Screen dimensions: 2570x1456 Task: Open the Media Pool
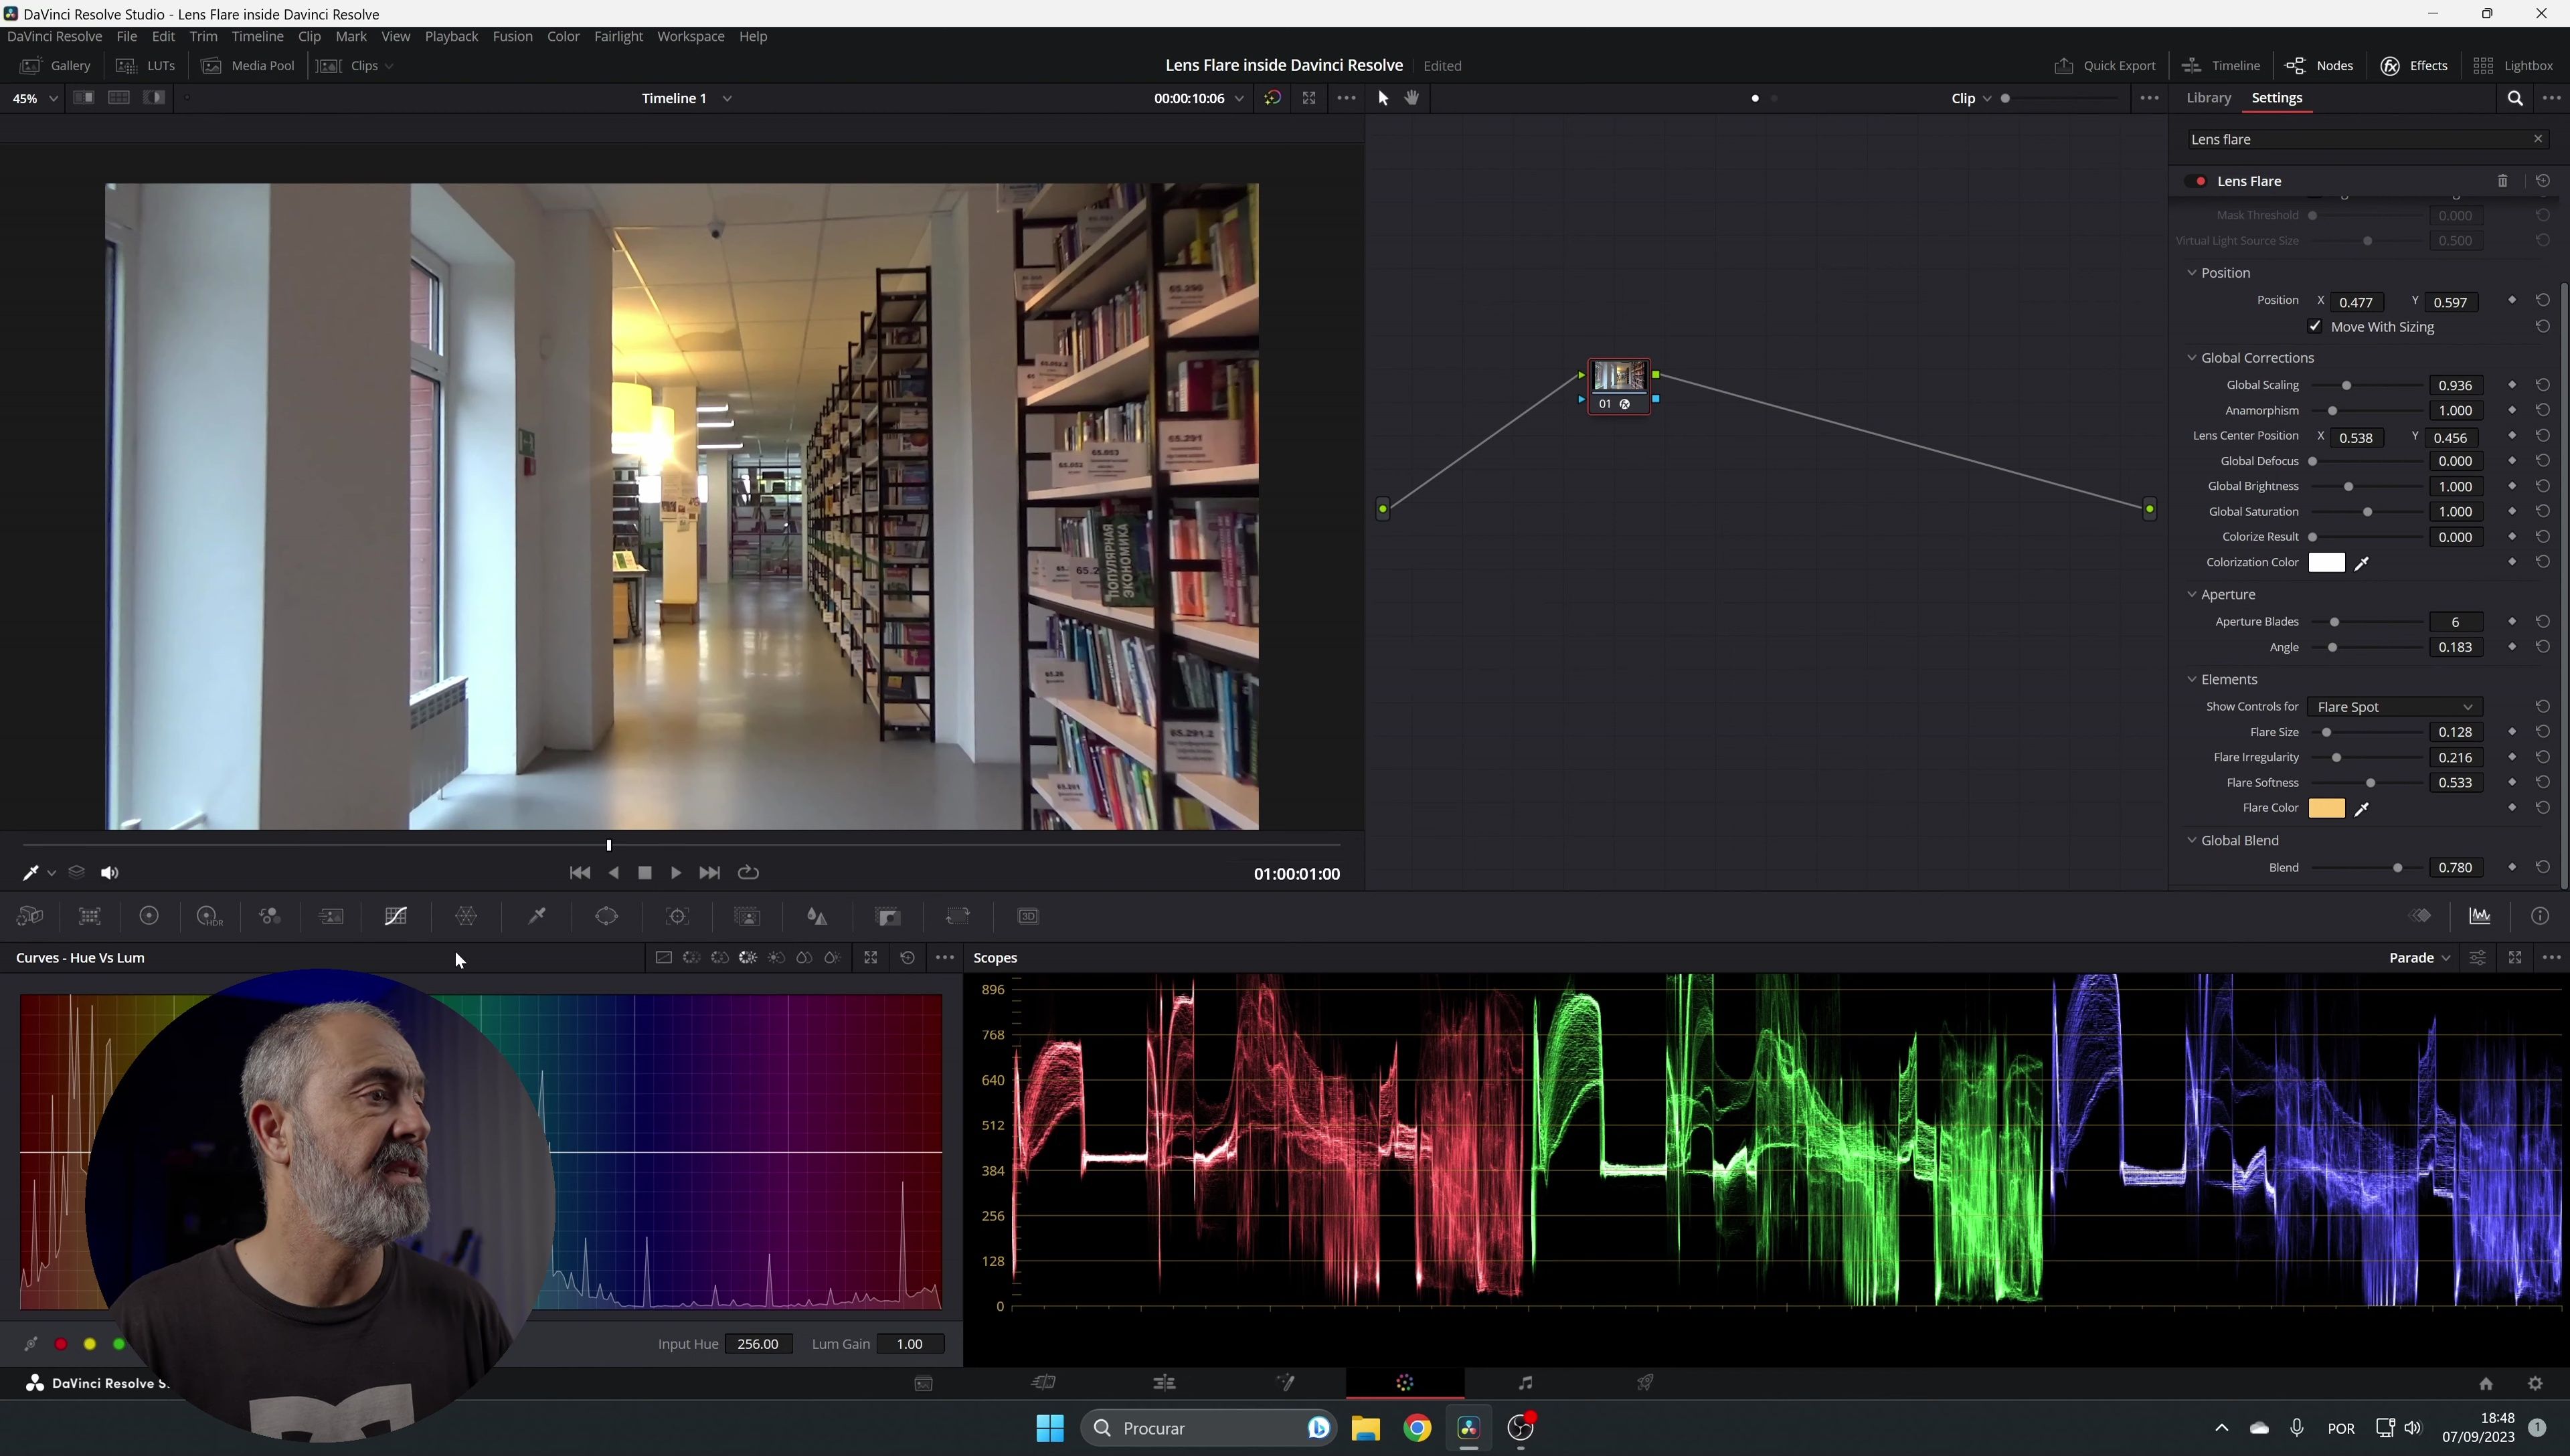(x=248, y=66)
